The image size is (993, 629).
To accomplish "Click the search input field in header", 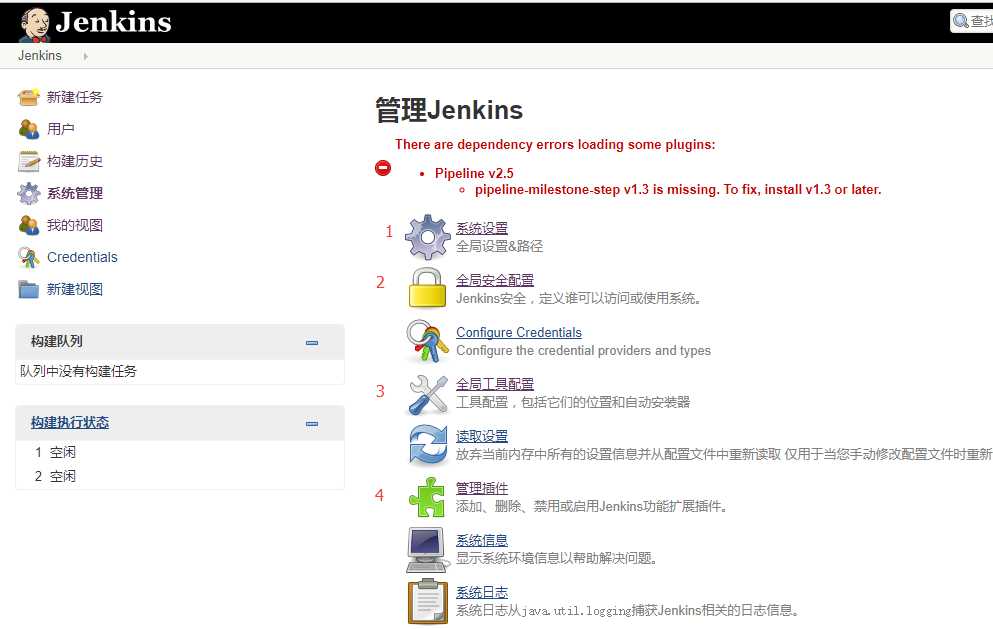I will pyautogui.click(x=971, y=21).
